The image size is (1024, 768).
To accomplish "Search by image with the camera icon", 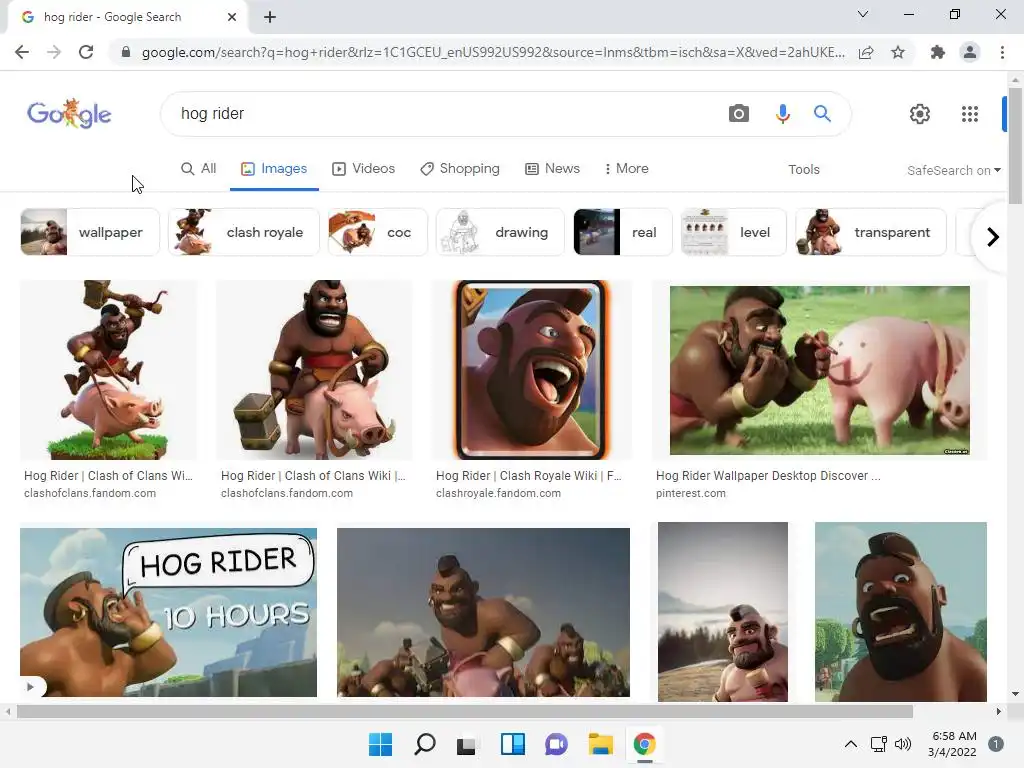I will pyautogui.click(x=739, y=114).
